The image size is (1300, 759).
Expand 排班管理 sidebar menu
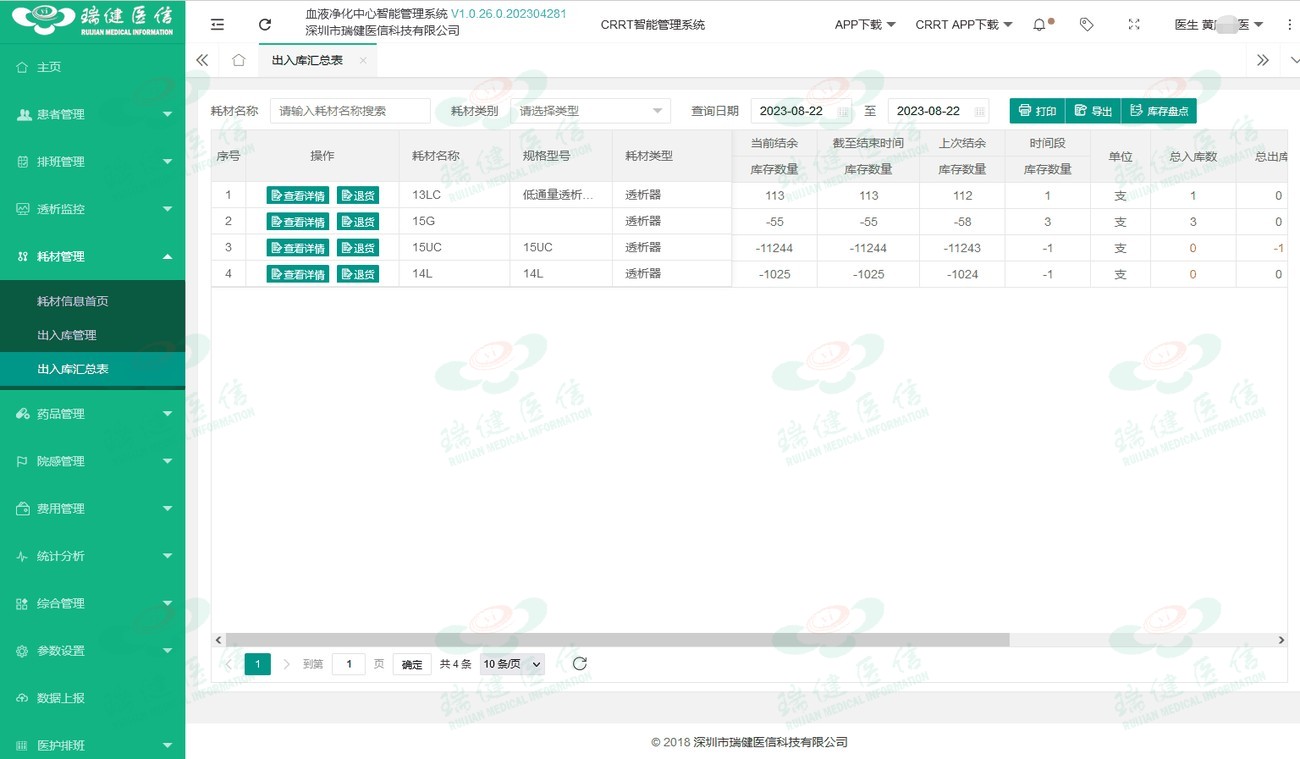point(92,162)
